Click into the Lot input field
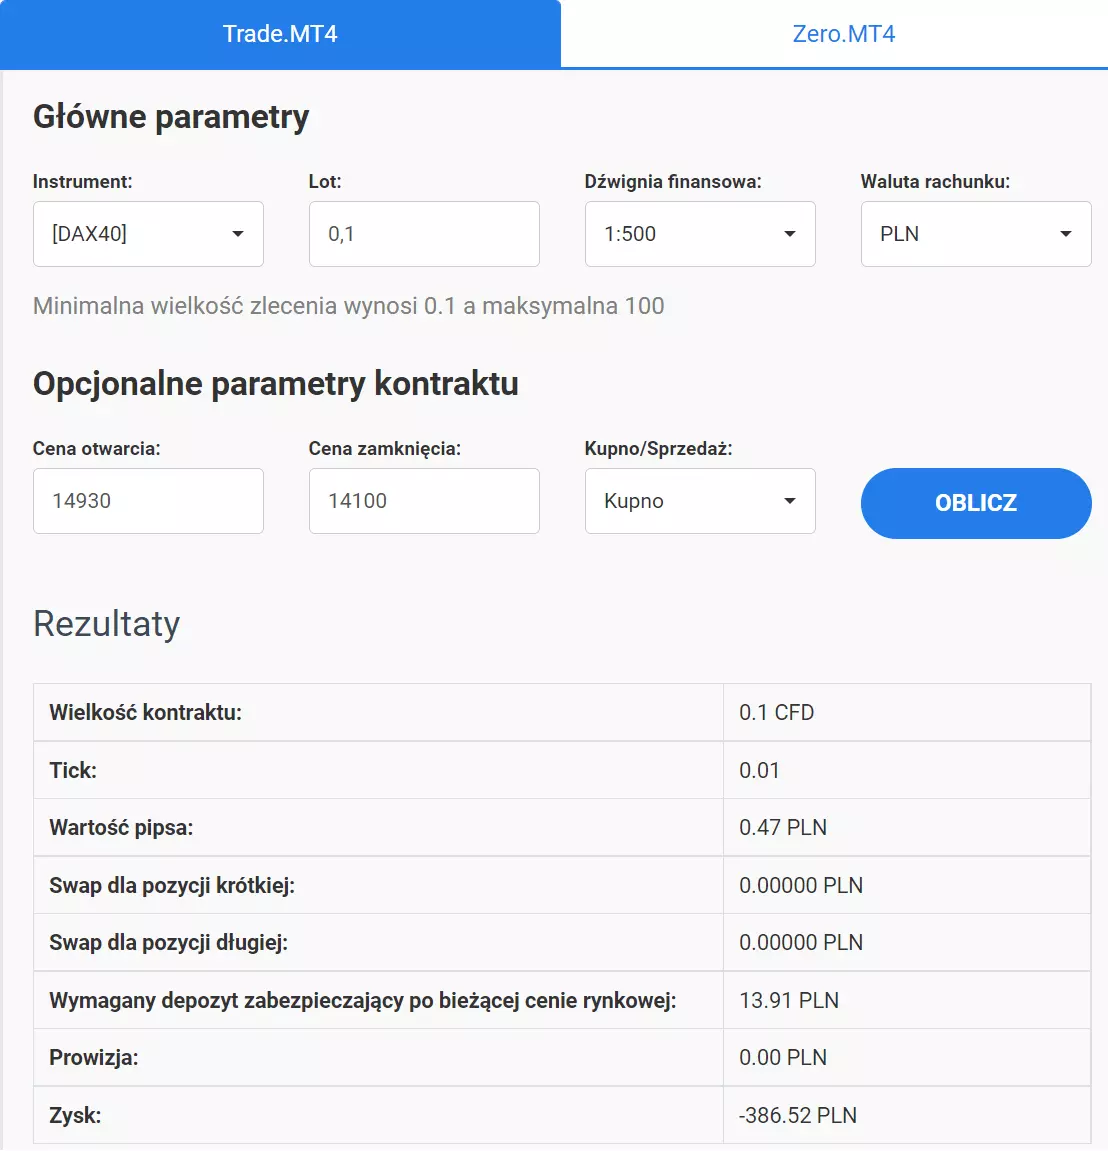 [x=424, y=234]
